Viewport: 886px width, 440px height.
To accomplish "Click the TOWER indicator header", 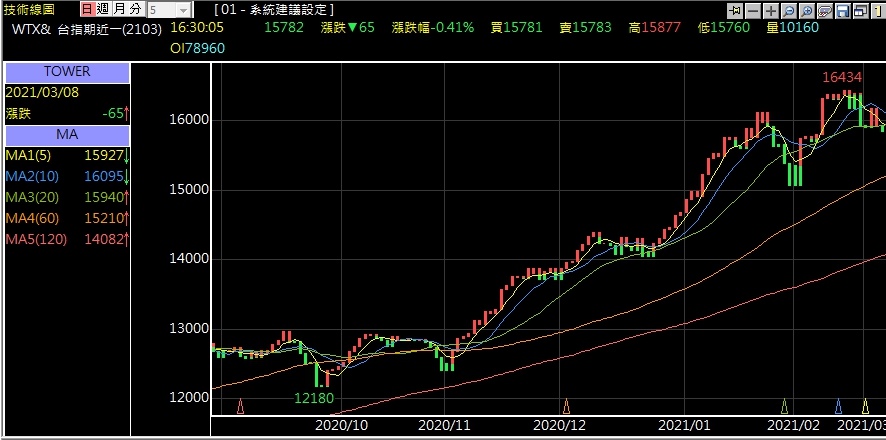I will click(x=67, y=72).
